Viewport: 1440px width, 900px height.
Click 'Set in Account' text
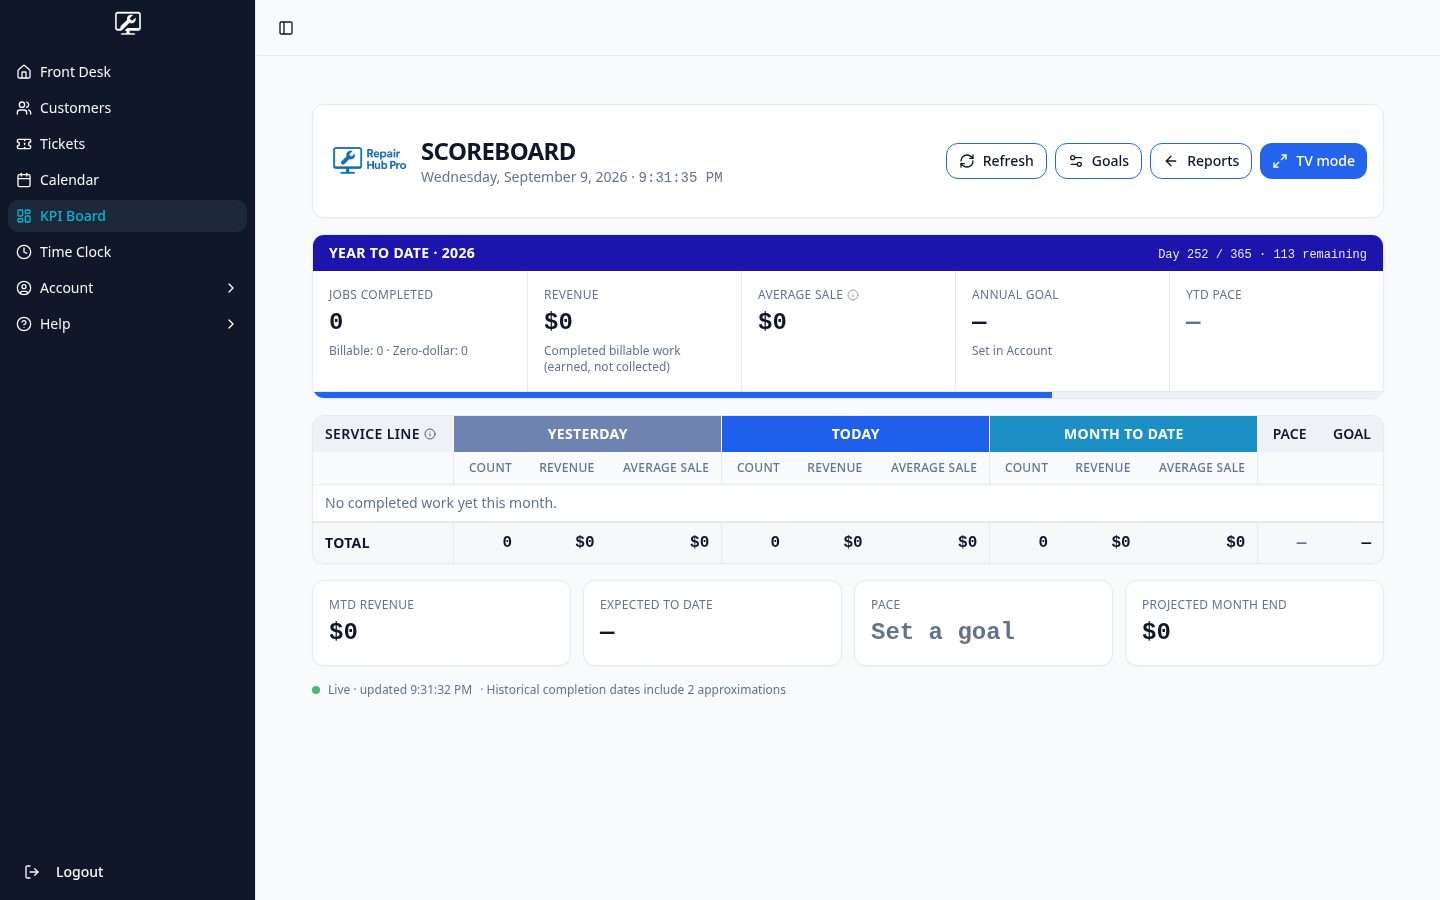[x=1011, y=351]
